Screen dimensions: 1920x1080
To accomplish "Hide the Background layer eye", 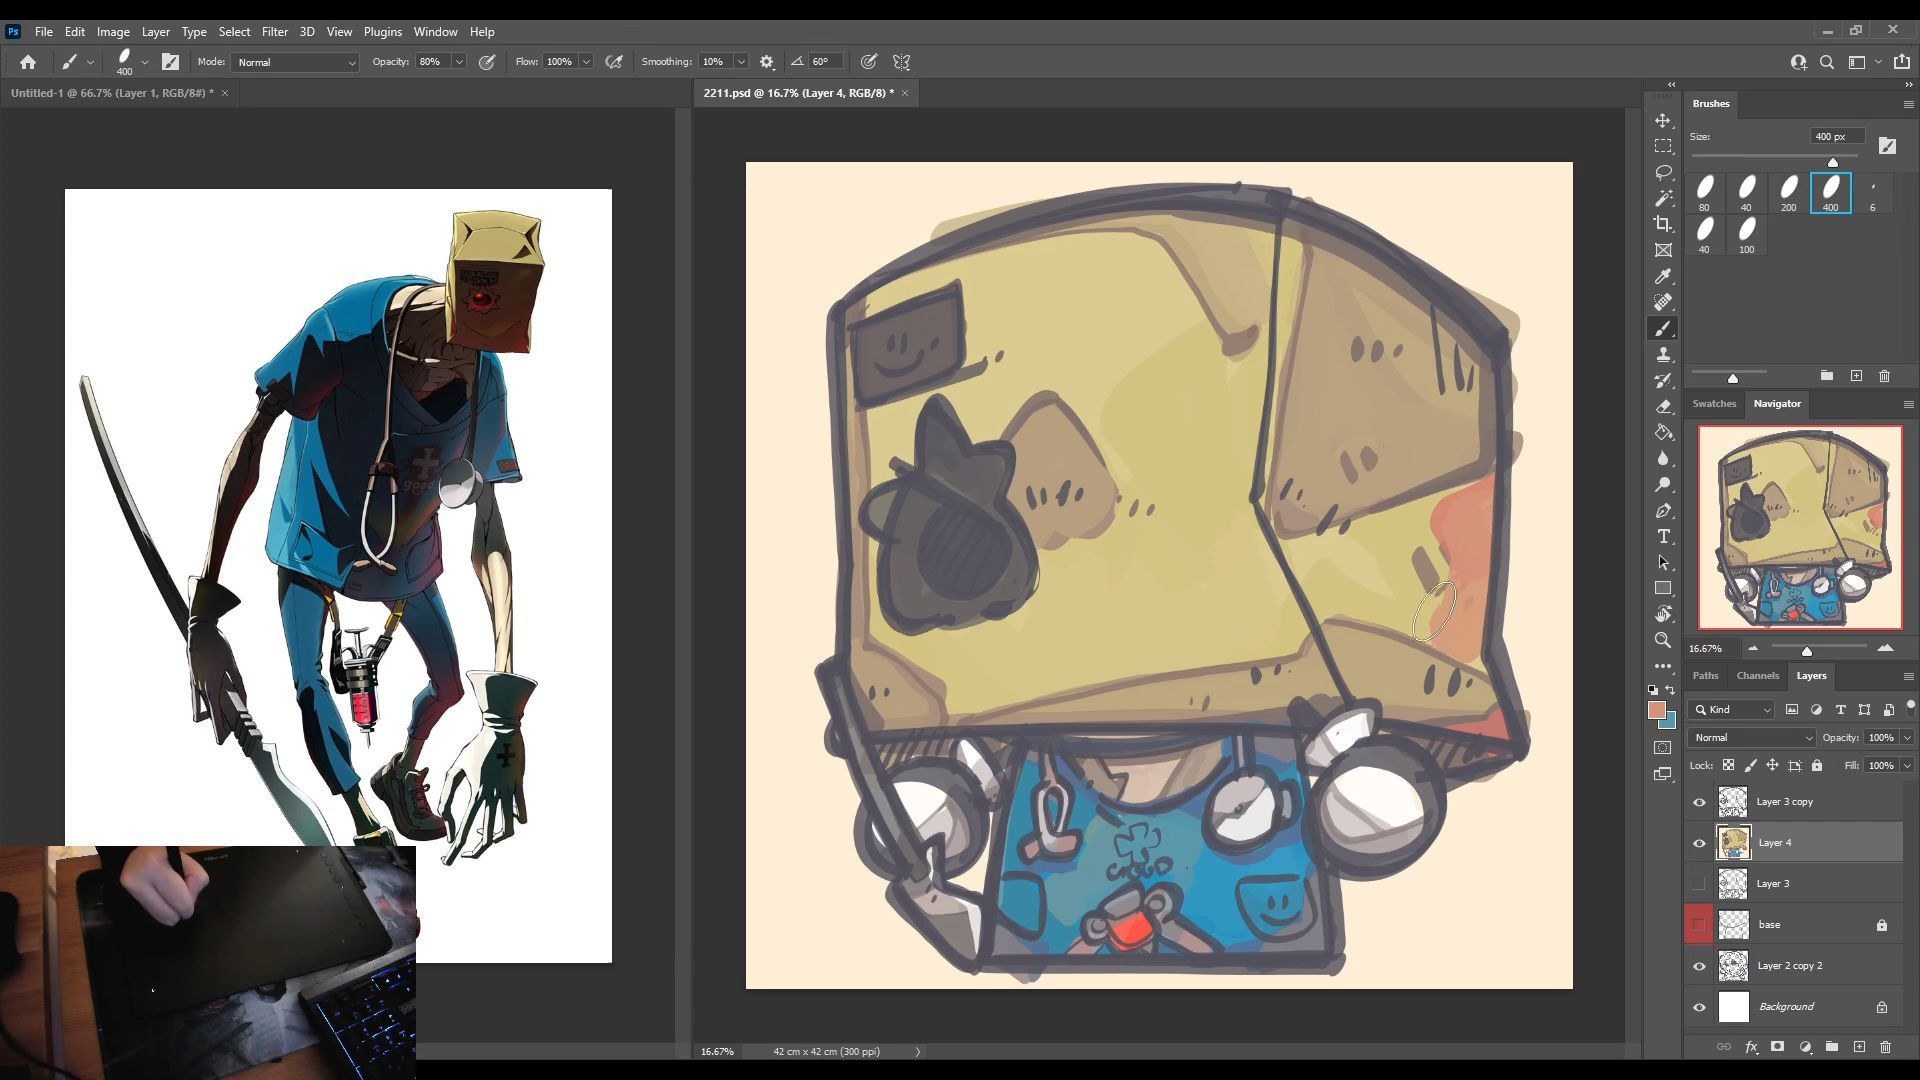I will [1699, 1007].
